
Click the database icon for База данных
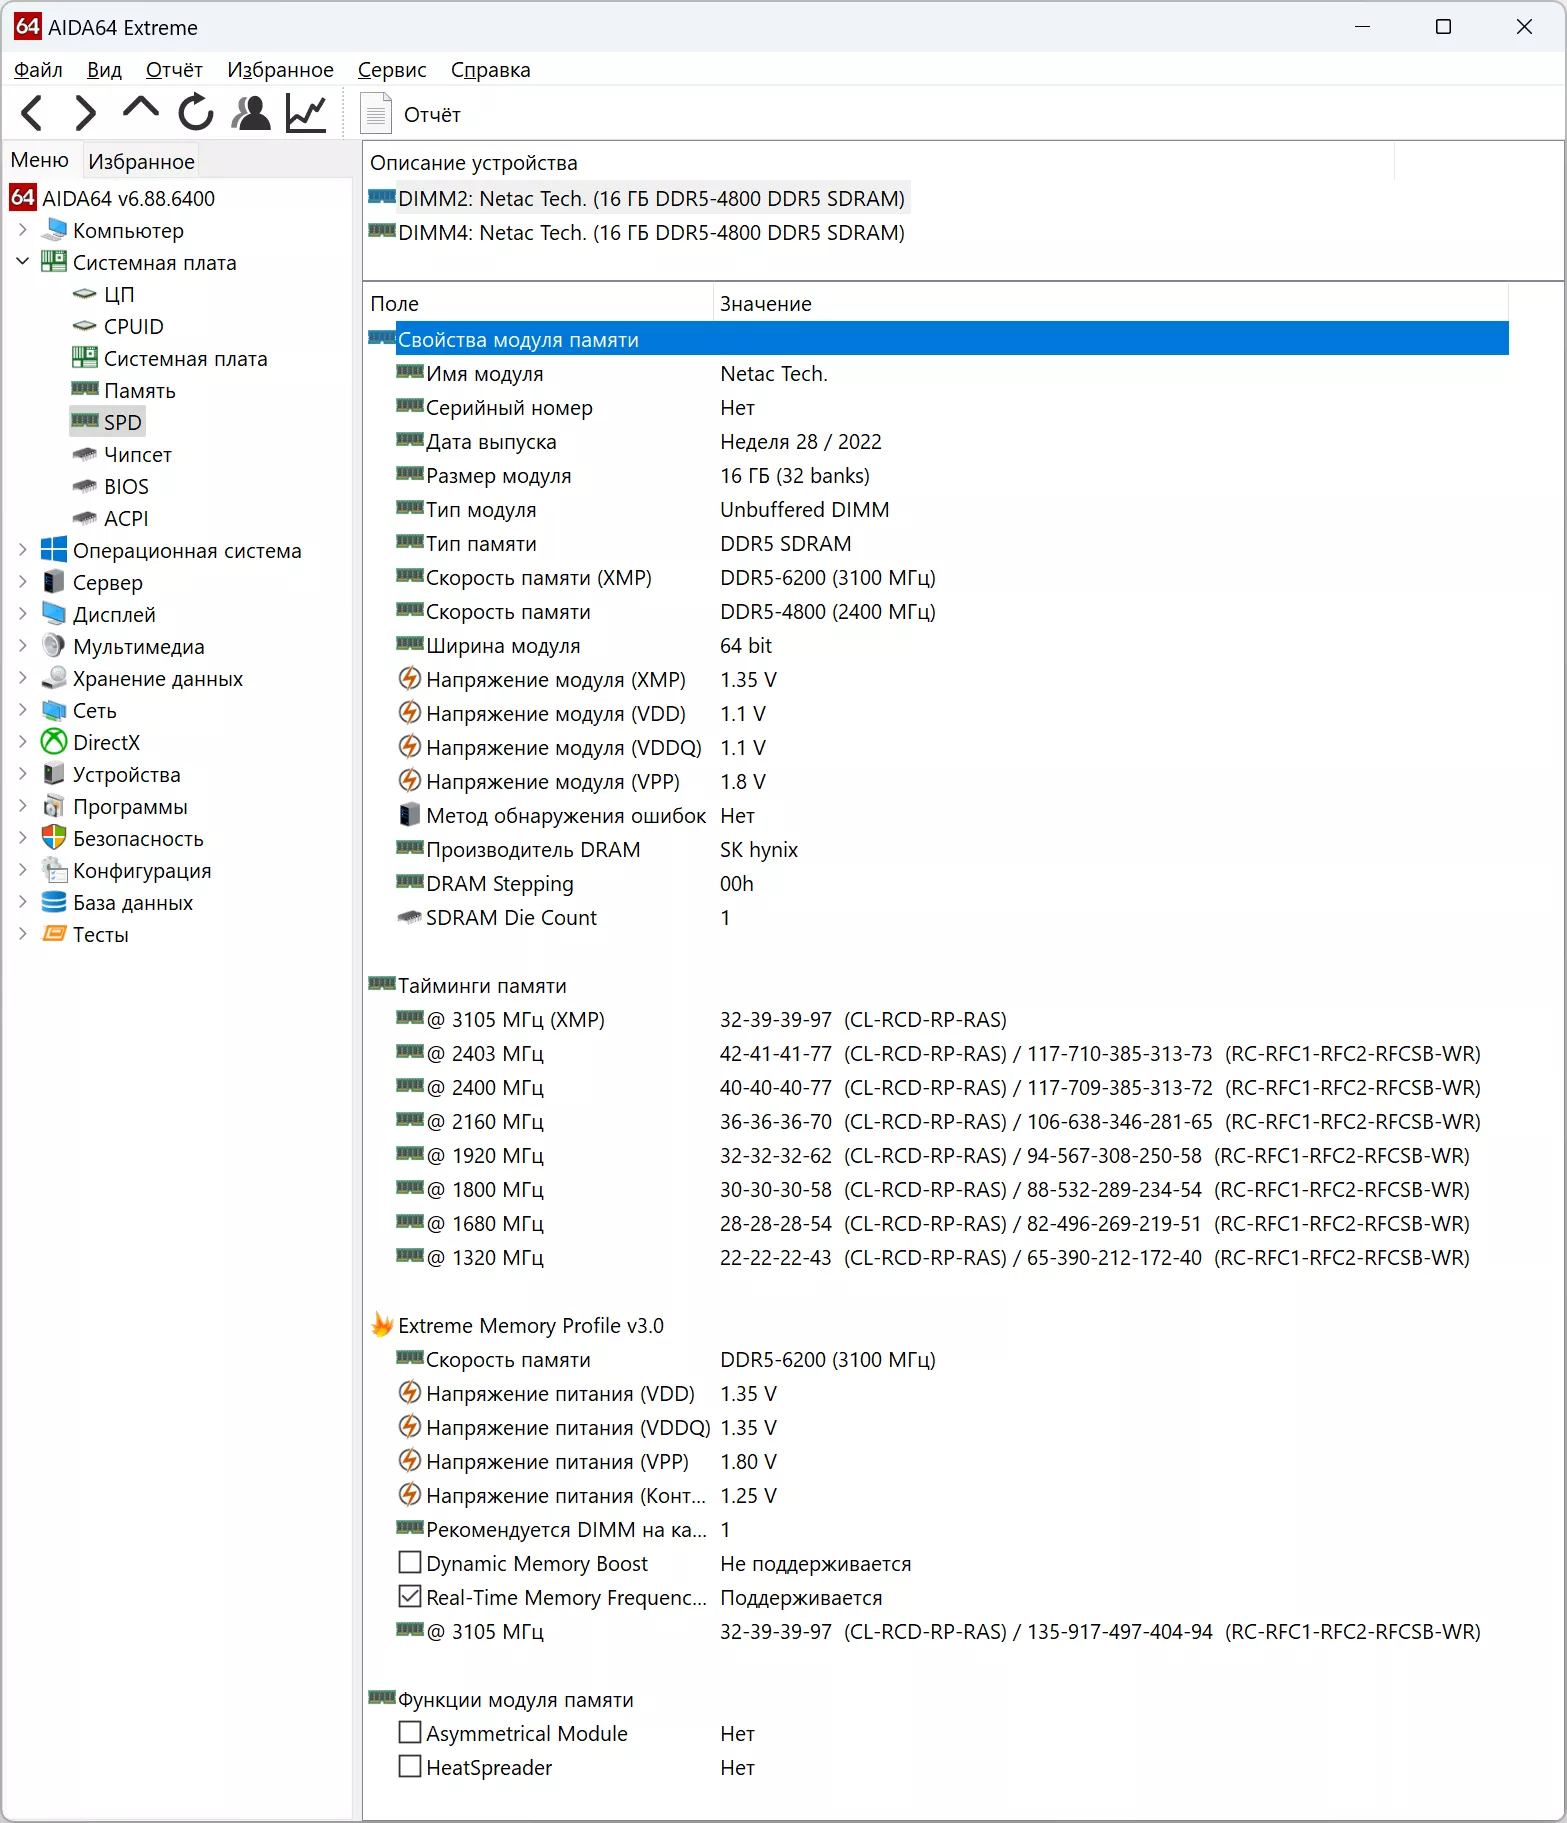pos(54,902)
